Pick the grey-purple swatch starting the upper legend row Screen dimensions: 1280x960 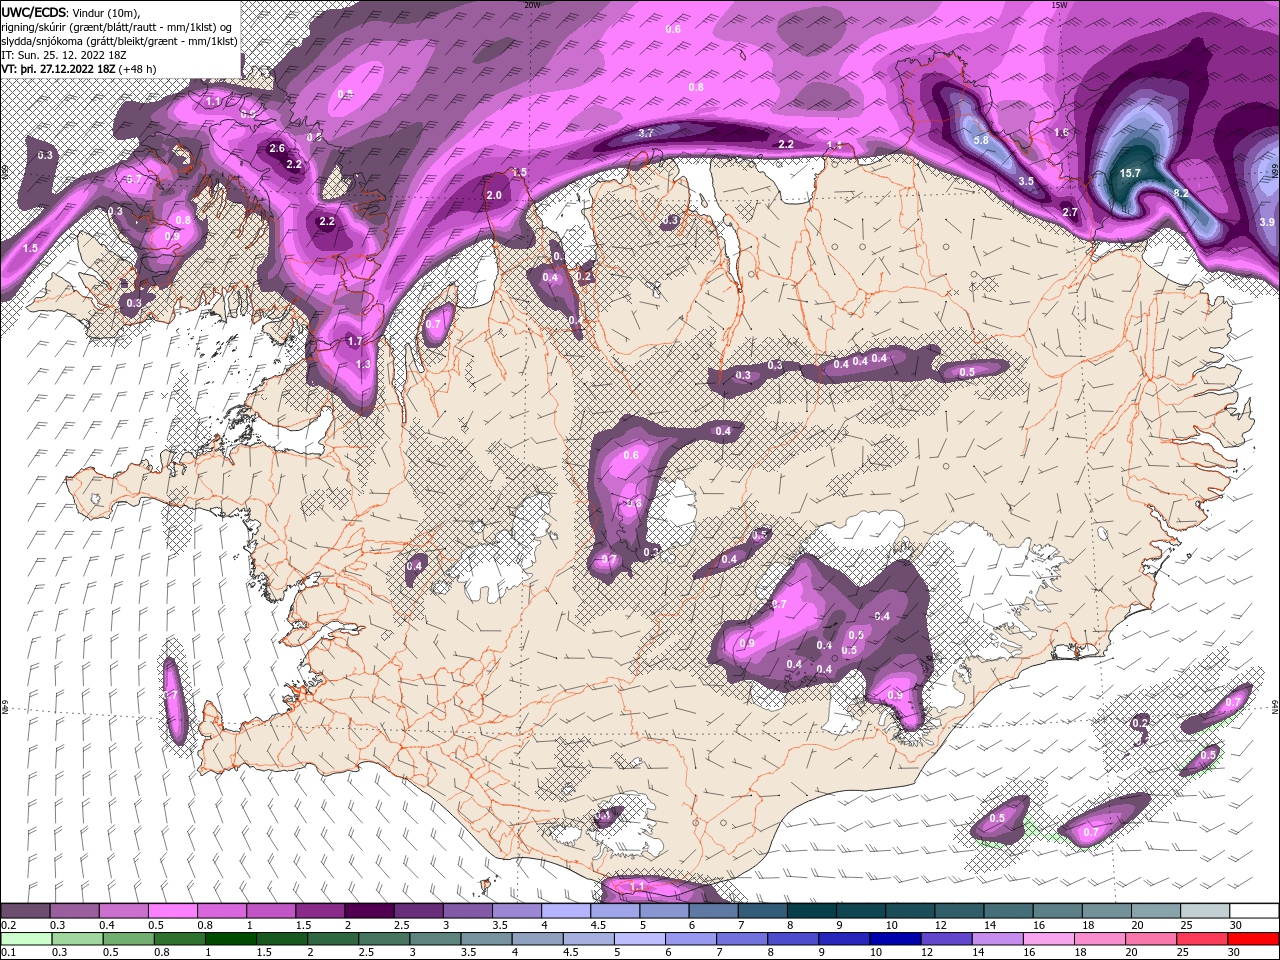click(x=25, y=911)
